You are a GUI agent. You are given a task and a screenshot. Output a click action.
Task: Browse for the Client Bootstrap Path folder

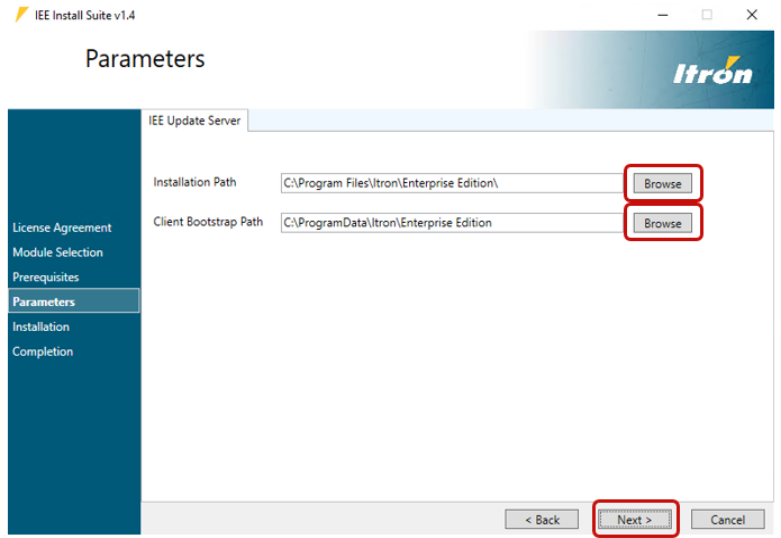(x=662, y=223)
